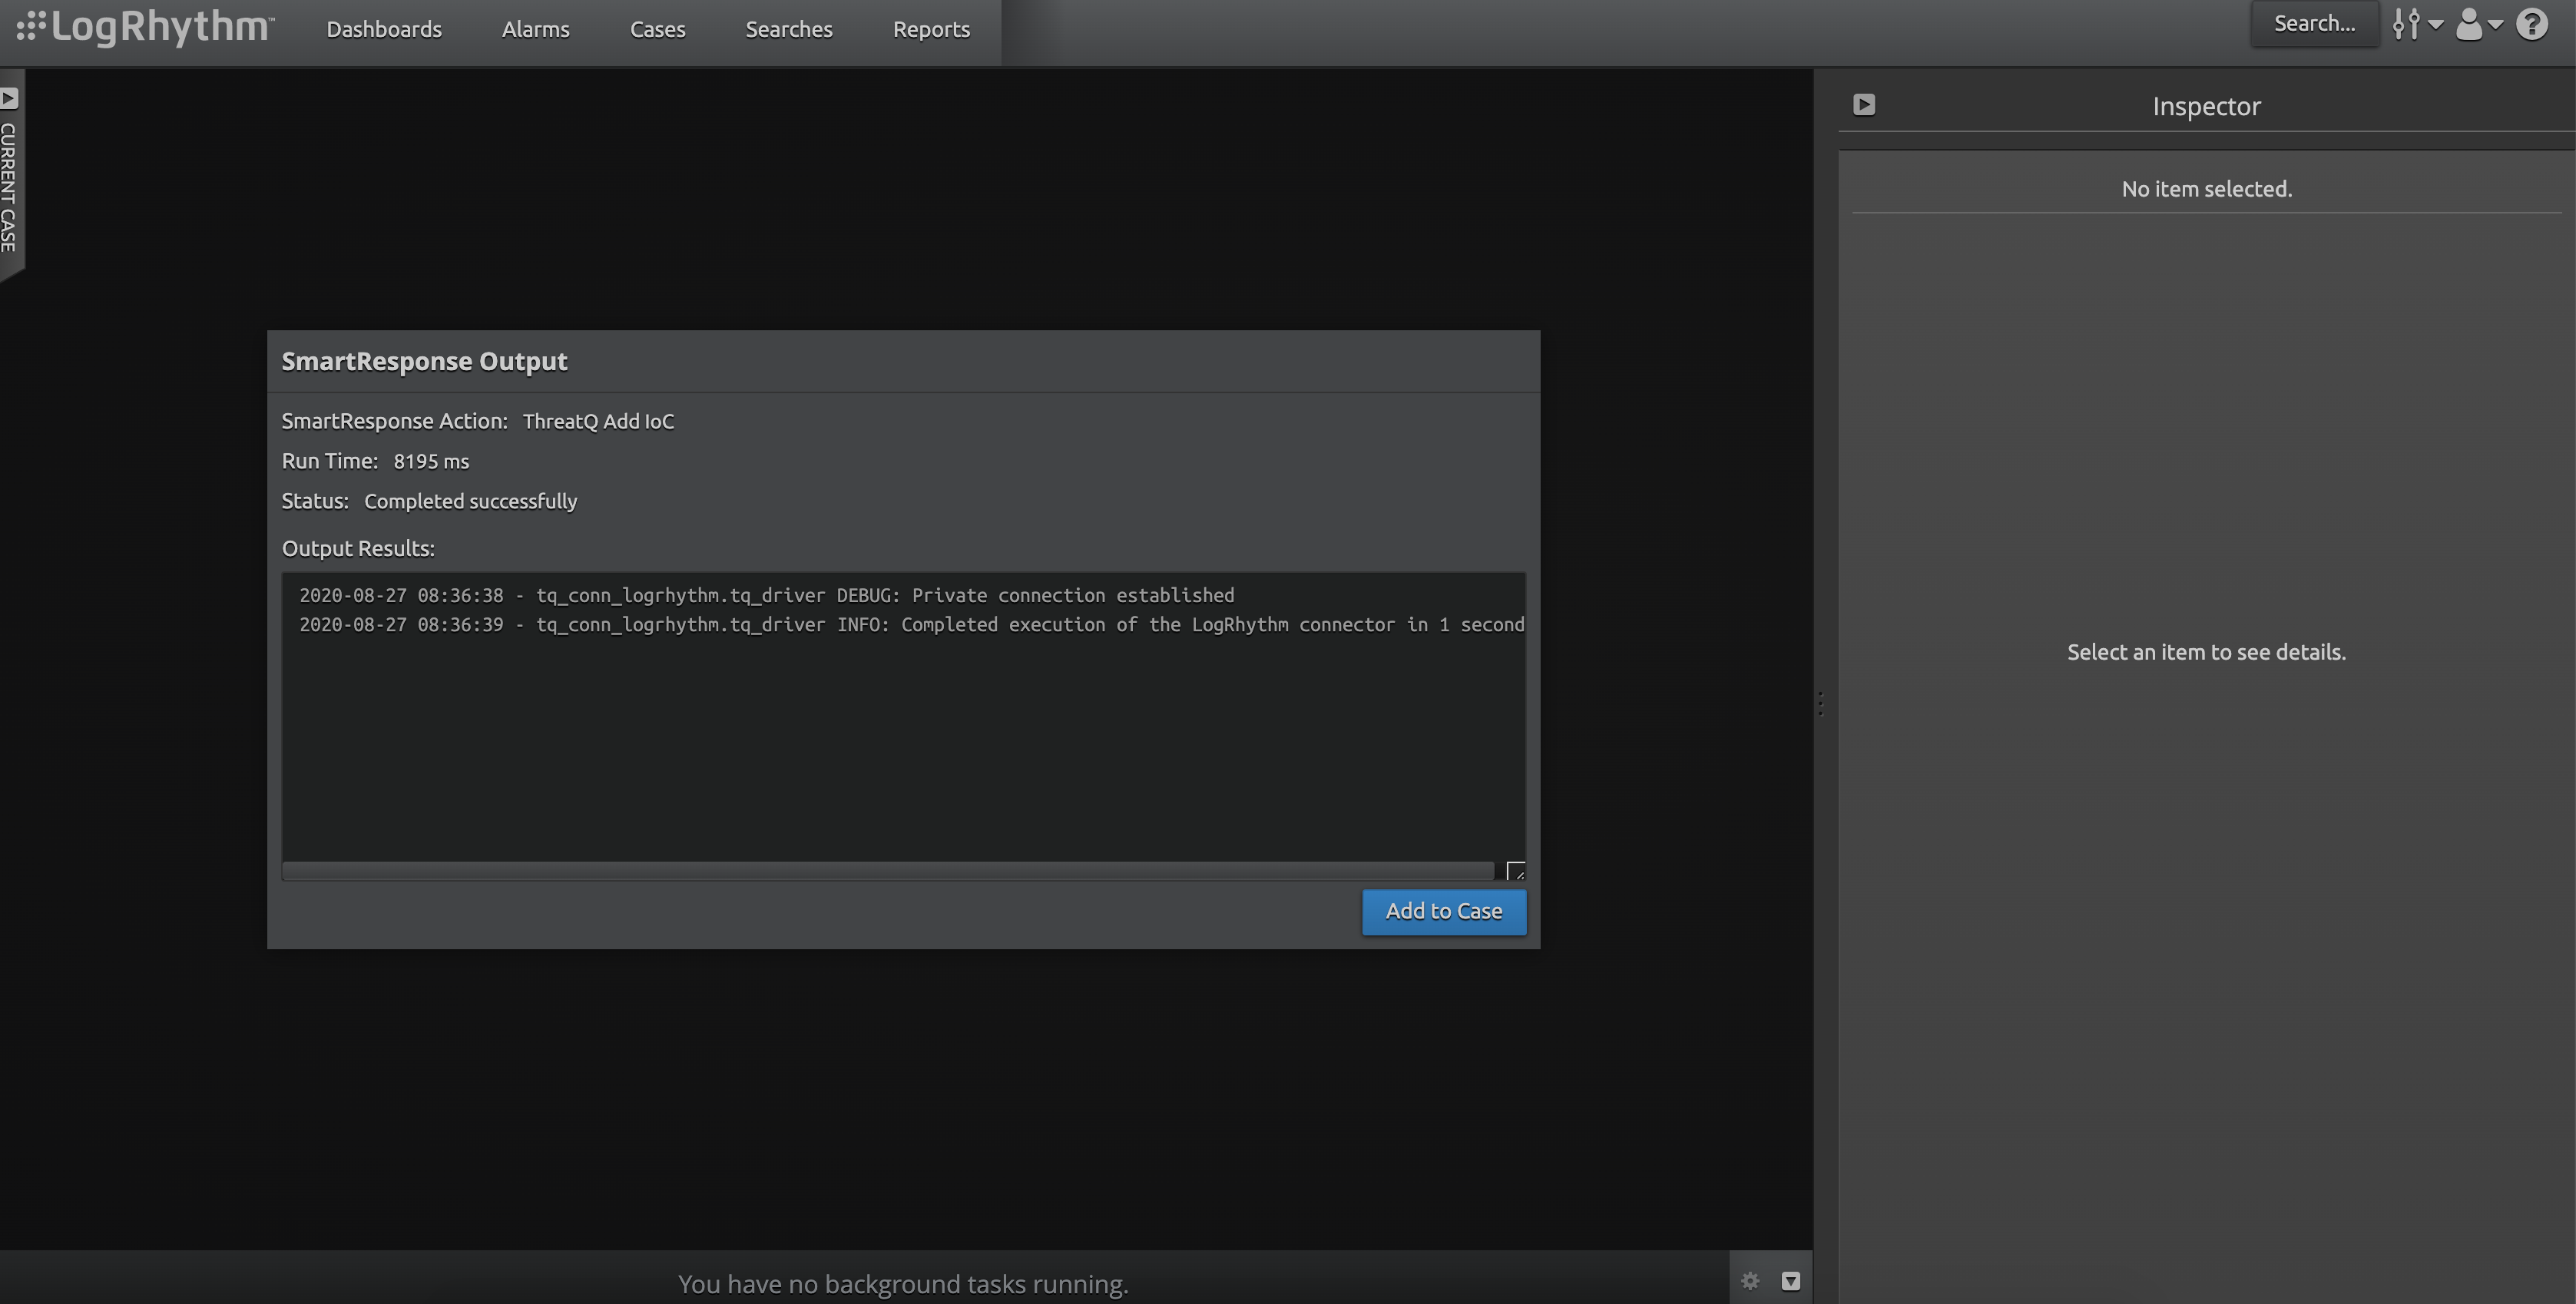The height and width of the screenshot is (1304, 2576).
Task: Open the Alarms page
Action: [x=535, y=29]
